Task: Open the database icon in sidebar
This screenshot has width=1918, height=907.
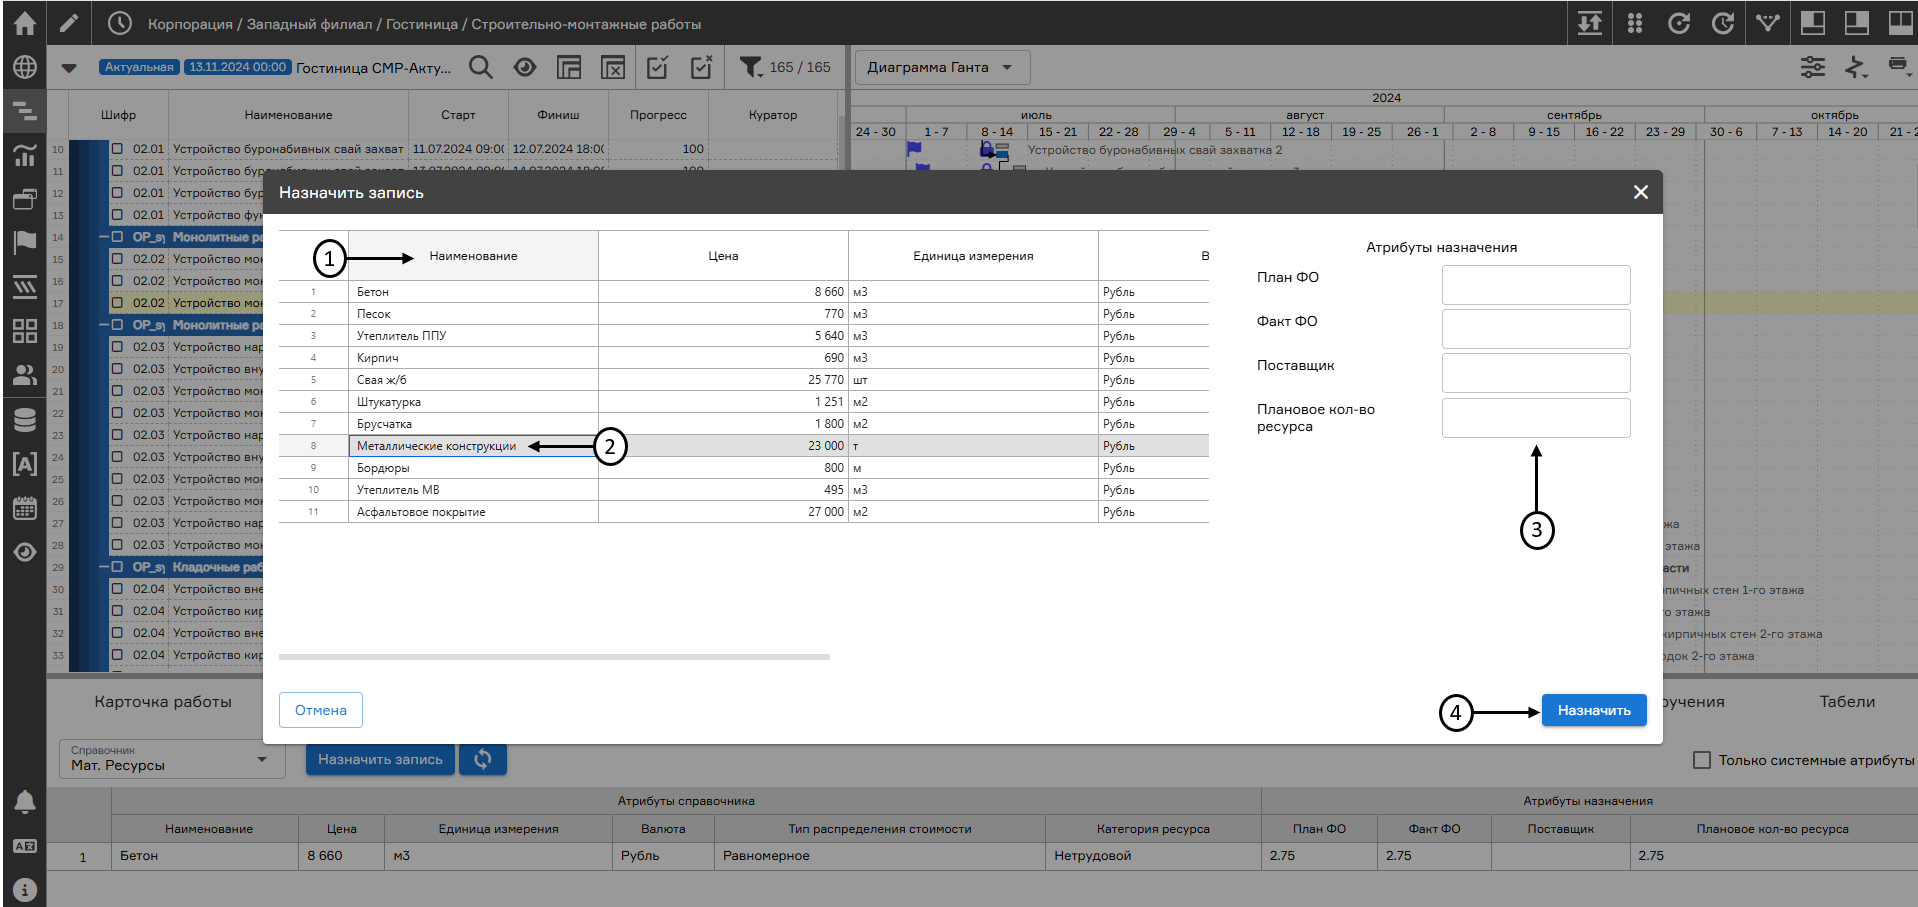Action: pyautogui.click(x=24, y=419)
